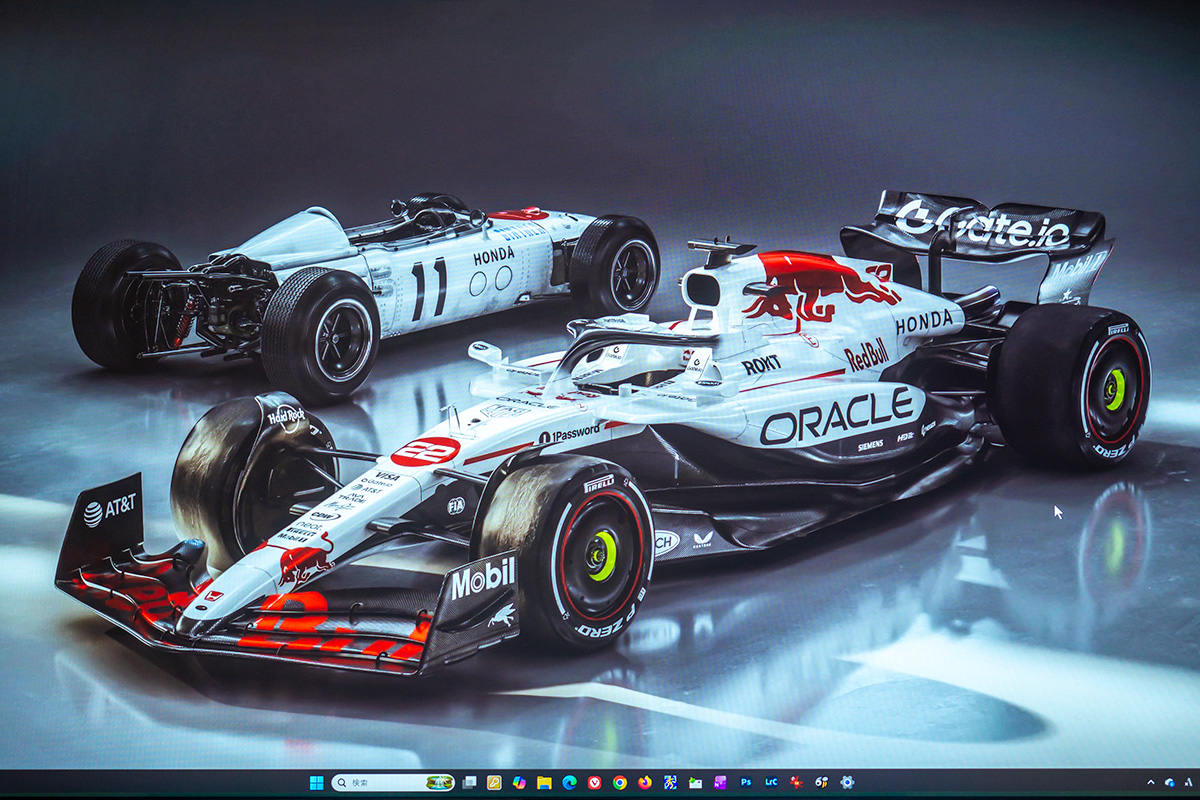Click the search highlight image in search box

439,782
